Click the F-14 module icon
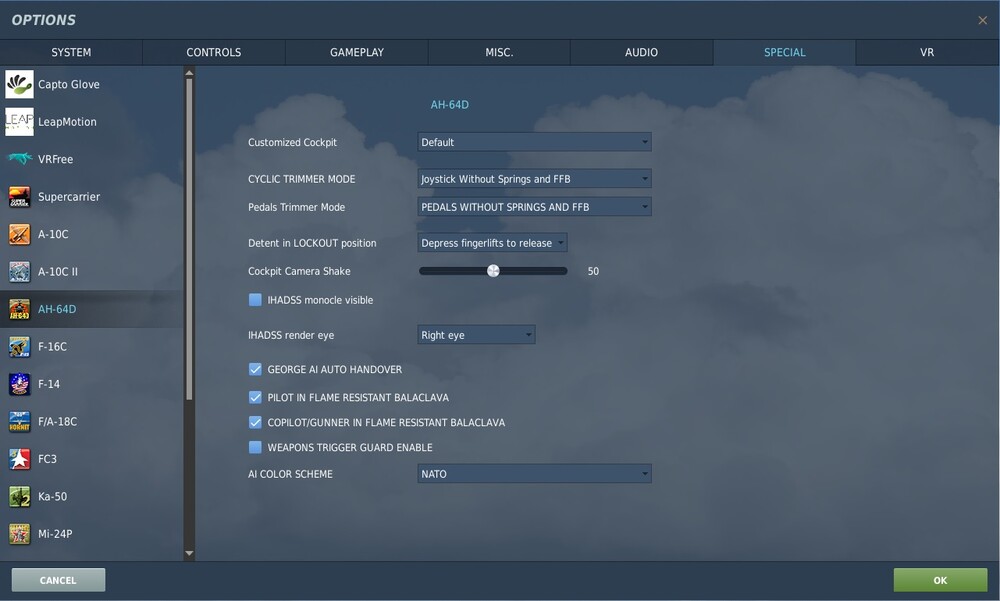The width and height of the screenshot is (1000, 601). coord(19,384)
